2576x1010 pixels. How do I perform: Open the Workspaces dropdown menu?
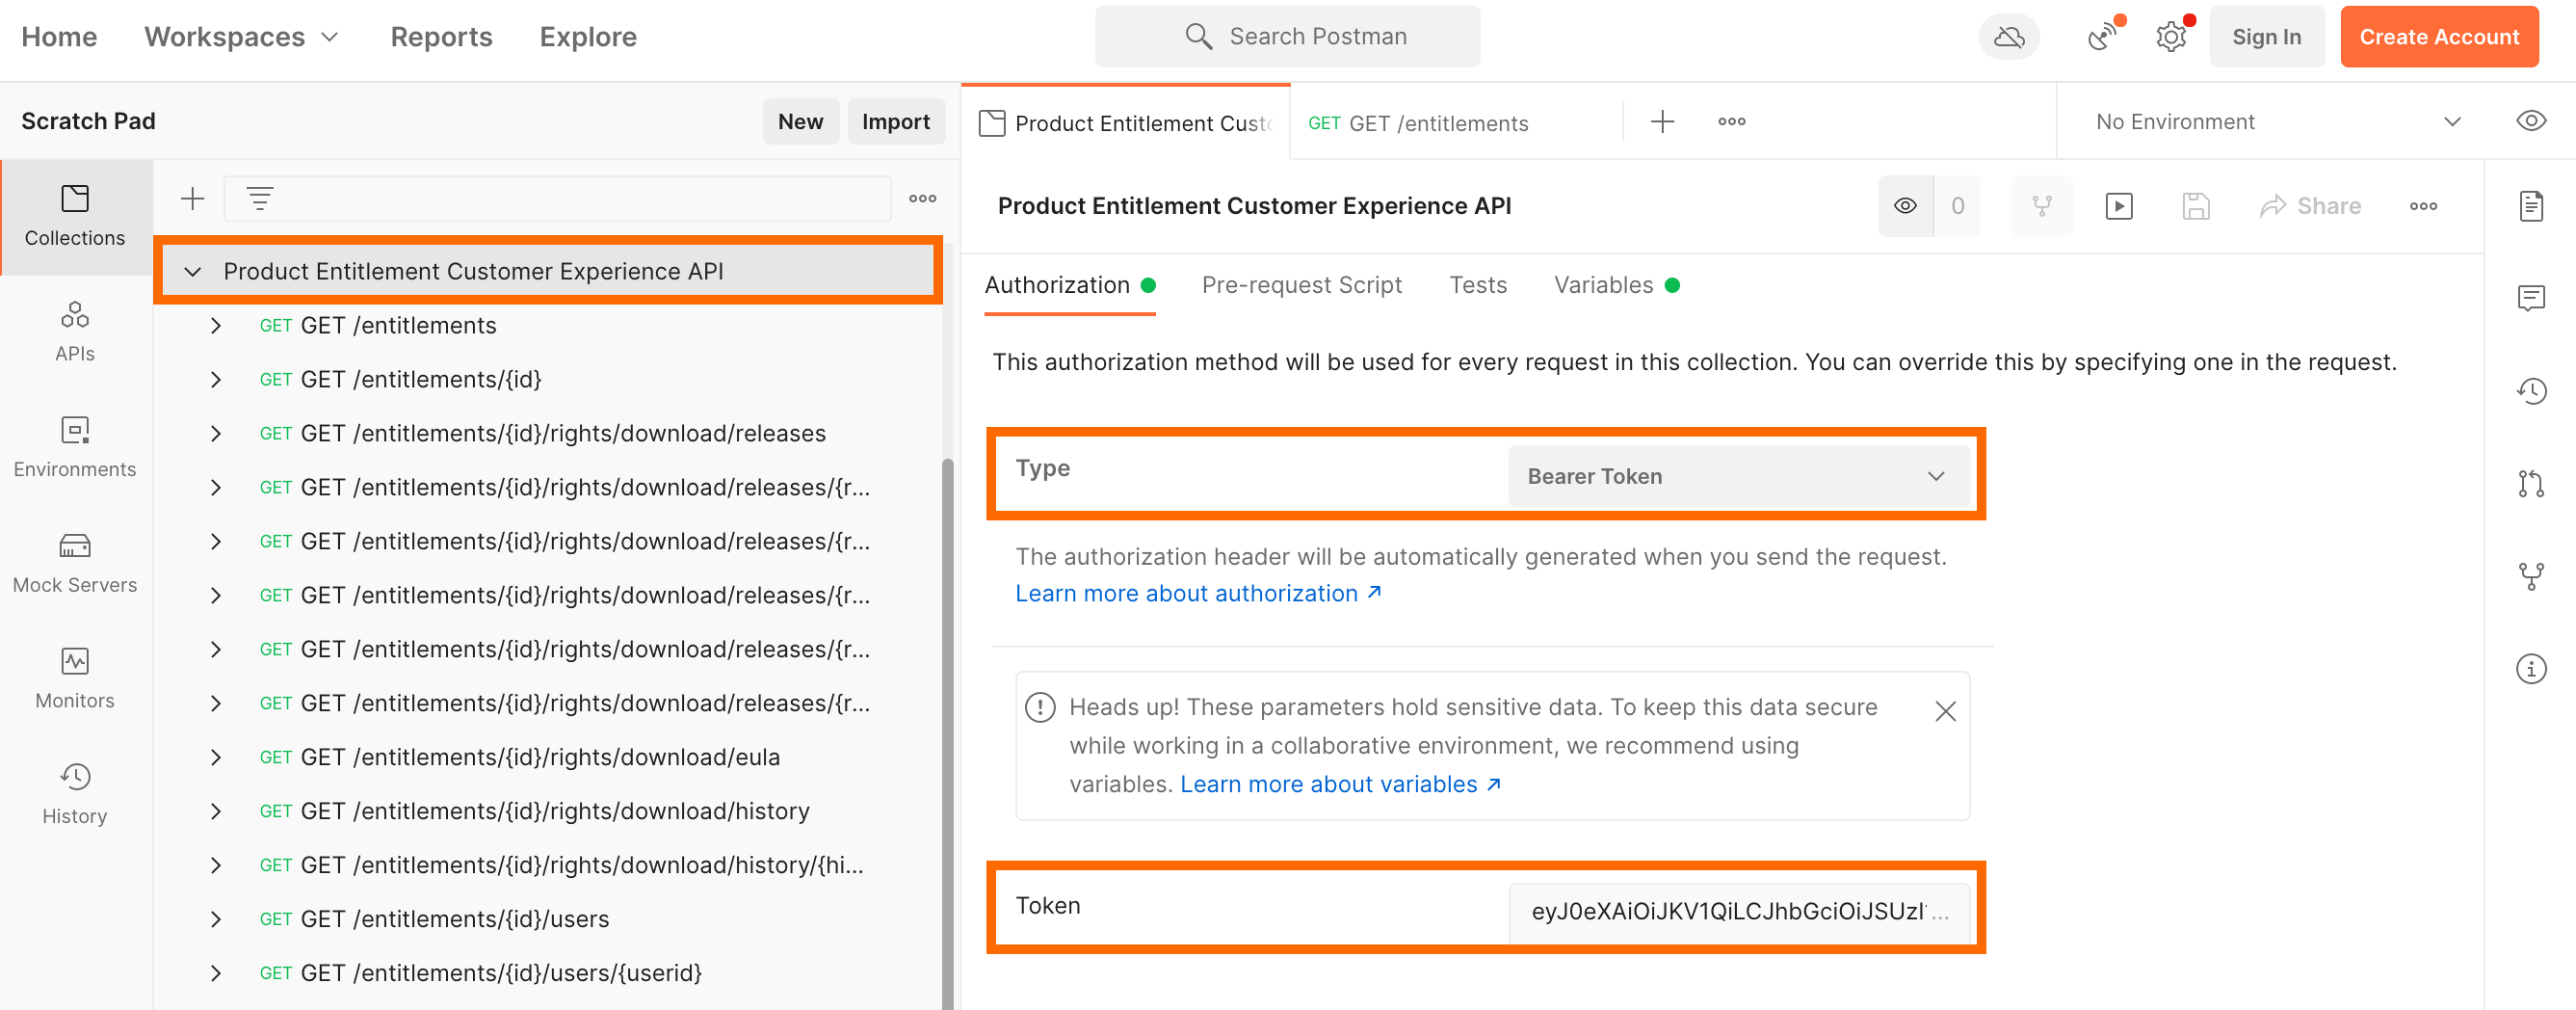(x=242, y=37)
